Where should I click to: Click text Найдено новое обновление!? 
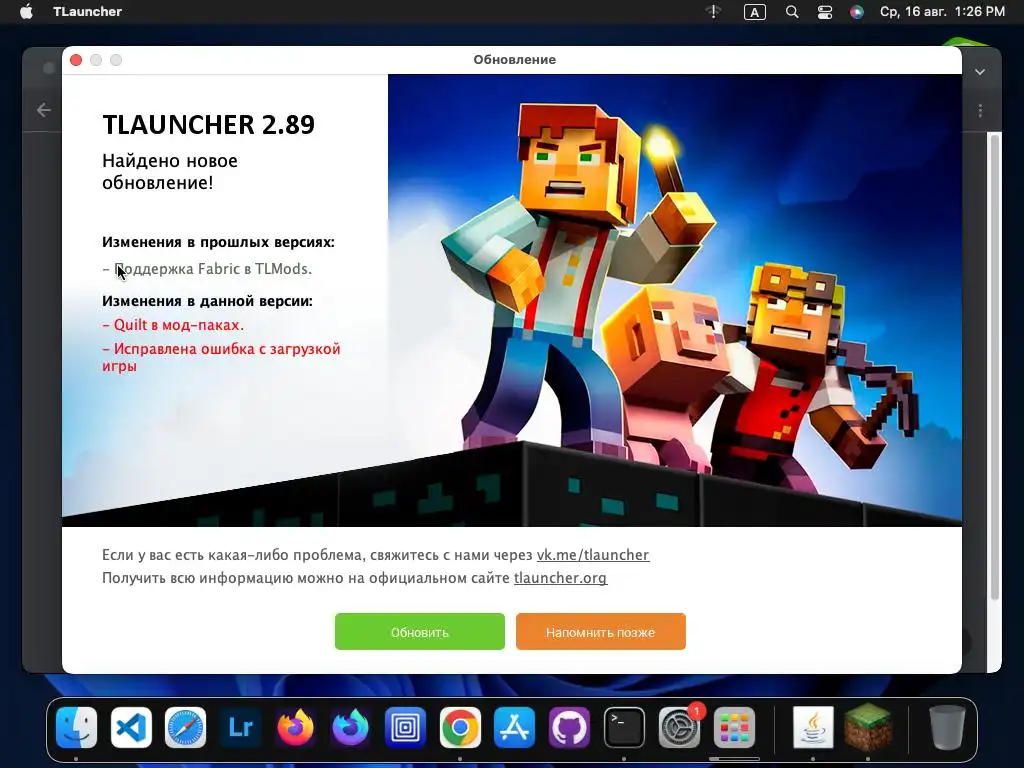click(x=170, y=172)
